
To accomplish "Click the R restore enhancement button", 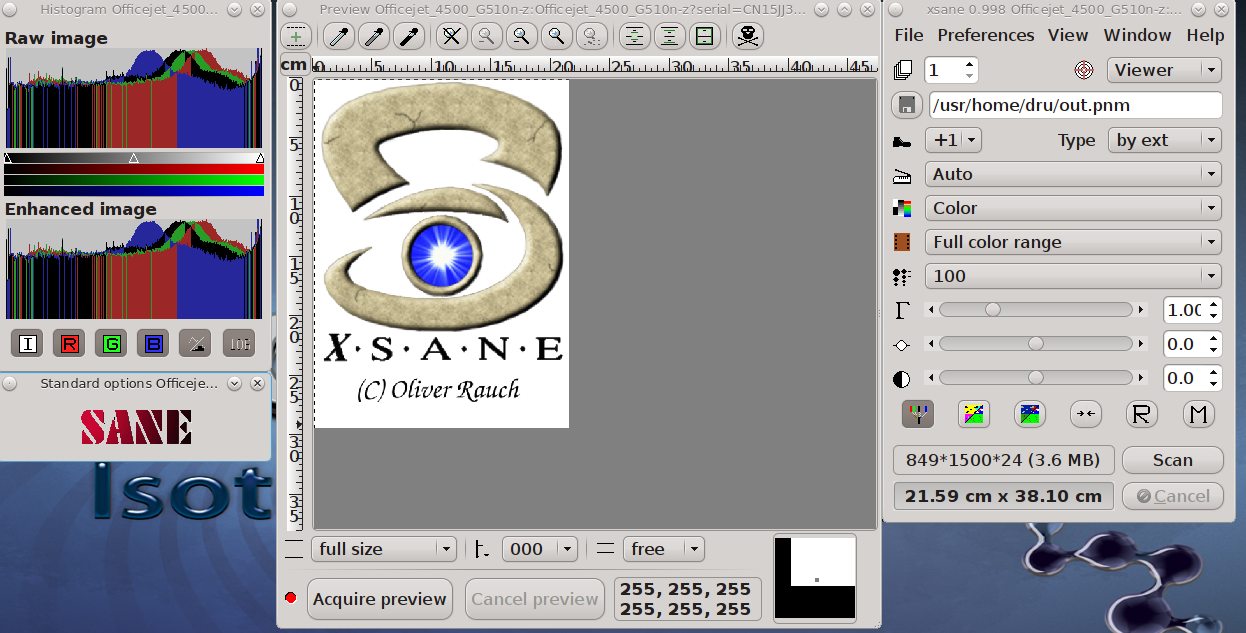I will 1142,413.
